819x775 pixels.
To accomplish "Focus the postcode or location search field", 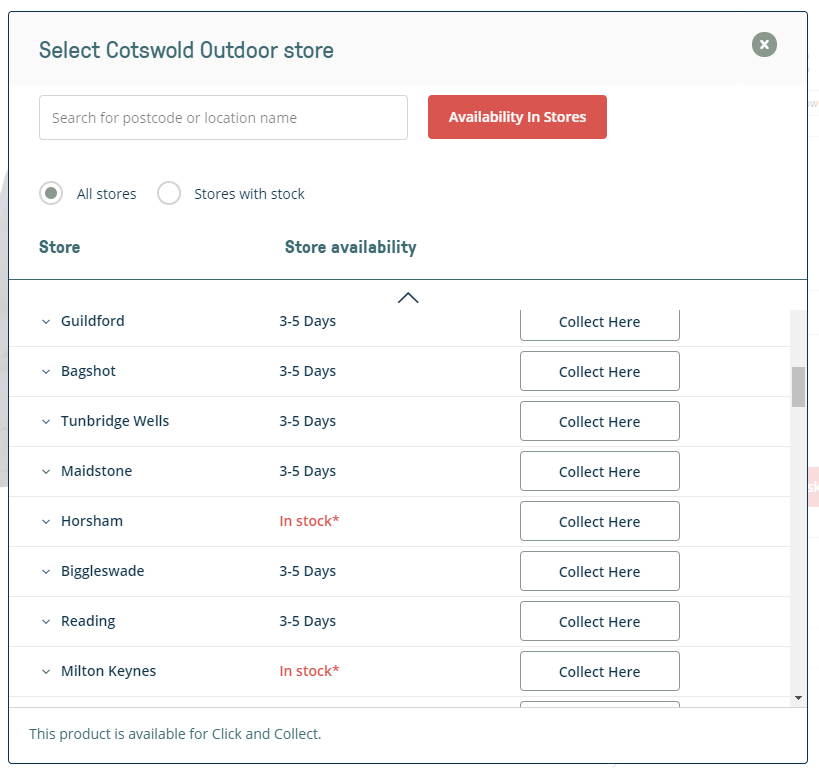I will [223, 117].
